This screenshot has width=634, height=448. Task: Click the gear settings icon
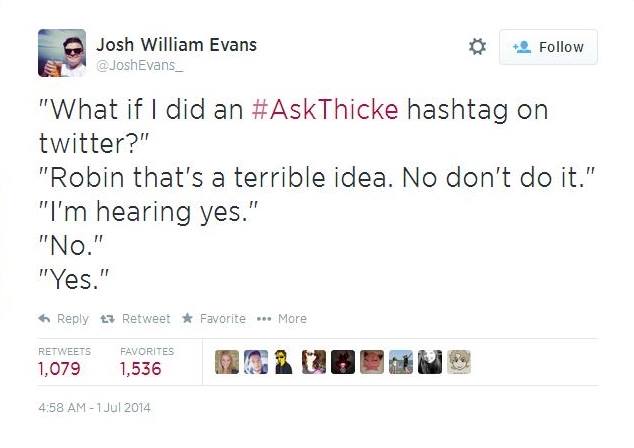pyautogui.click(x=477, y=47)
